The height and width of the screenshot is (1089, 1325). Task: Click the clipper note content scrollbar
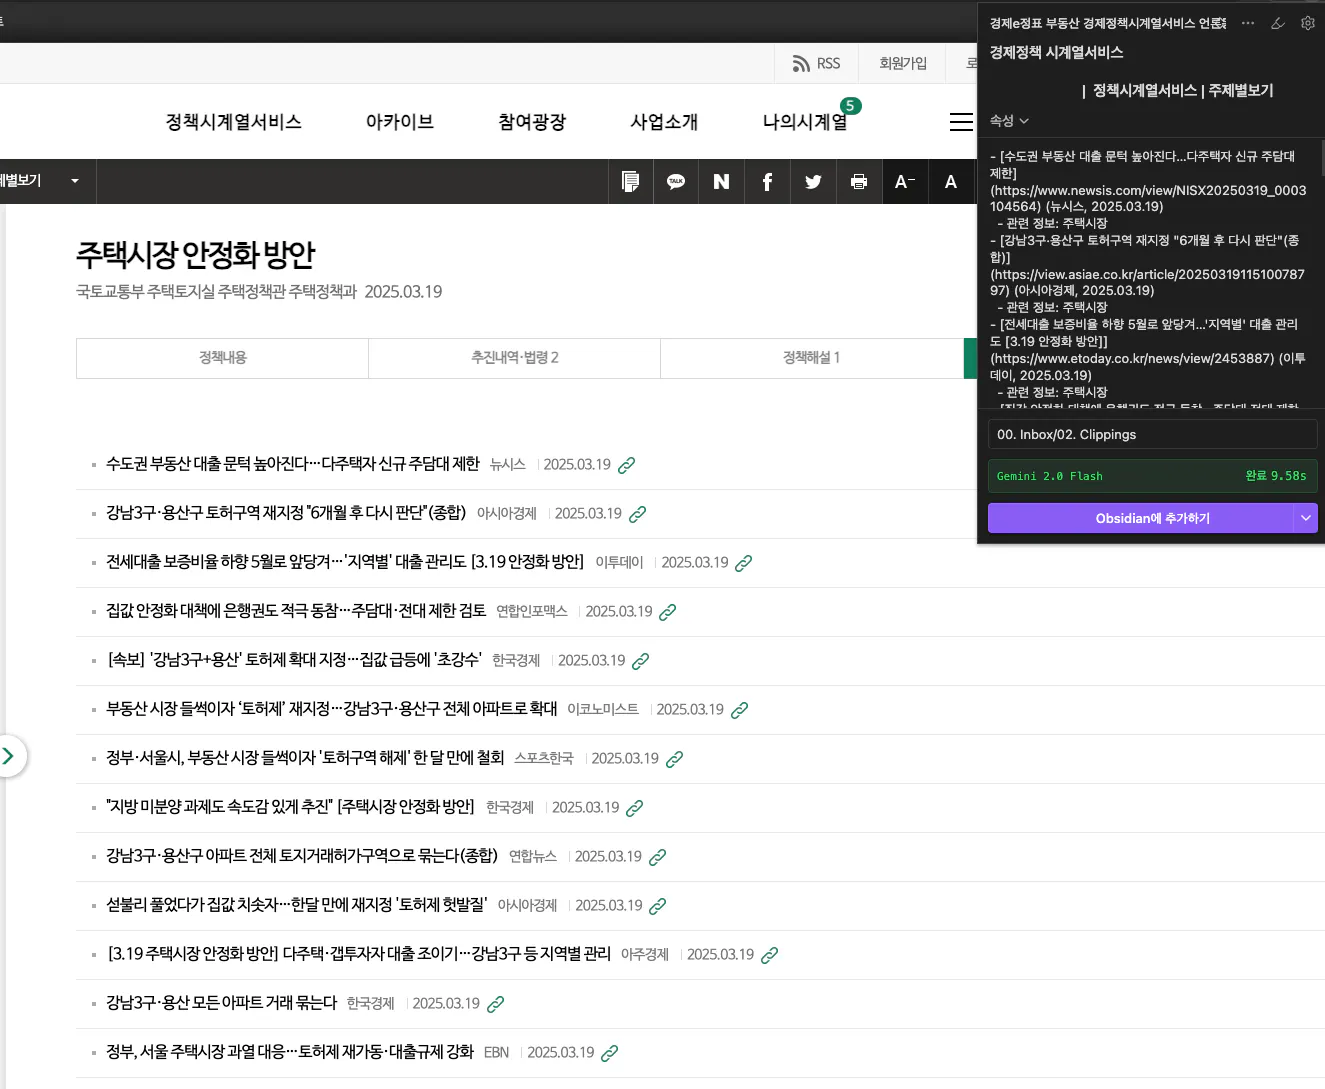pyautogui.click(x=1322, y=158)
